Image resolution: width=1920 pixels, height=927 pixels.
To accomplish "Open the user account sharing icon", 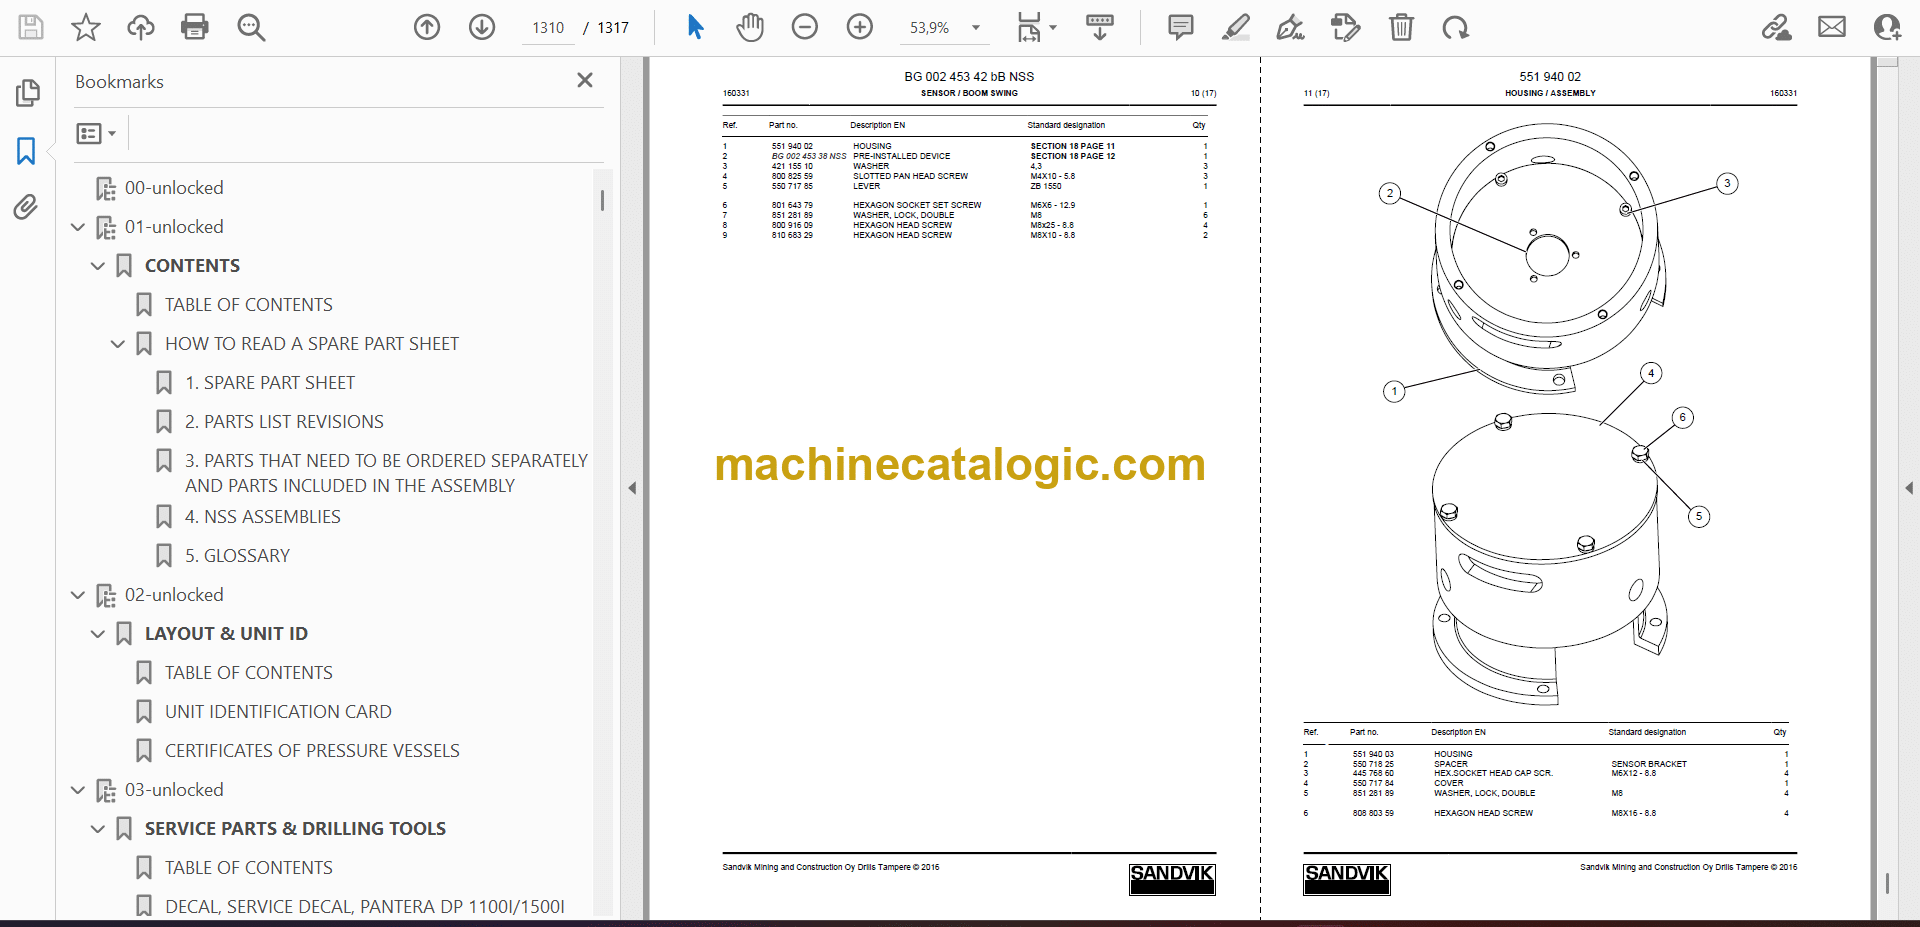I will [x=1887, y=27].
